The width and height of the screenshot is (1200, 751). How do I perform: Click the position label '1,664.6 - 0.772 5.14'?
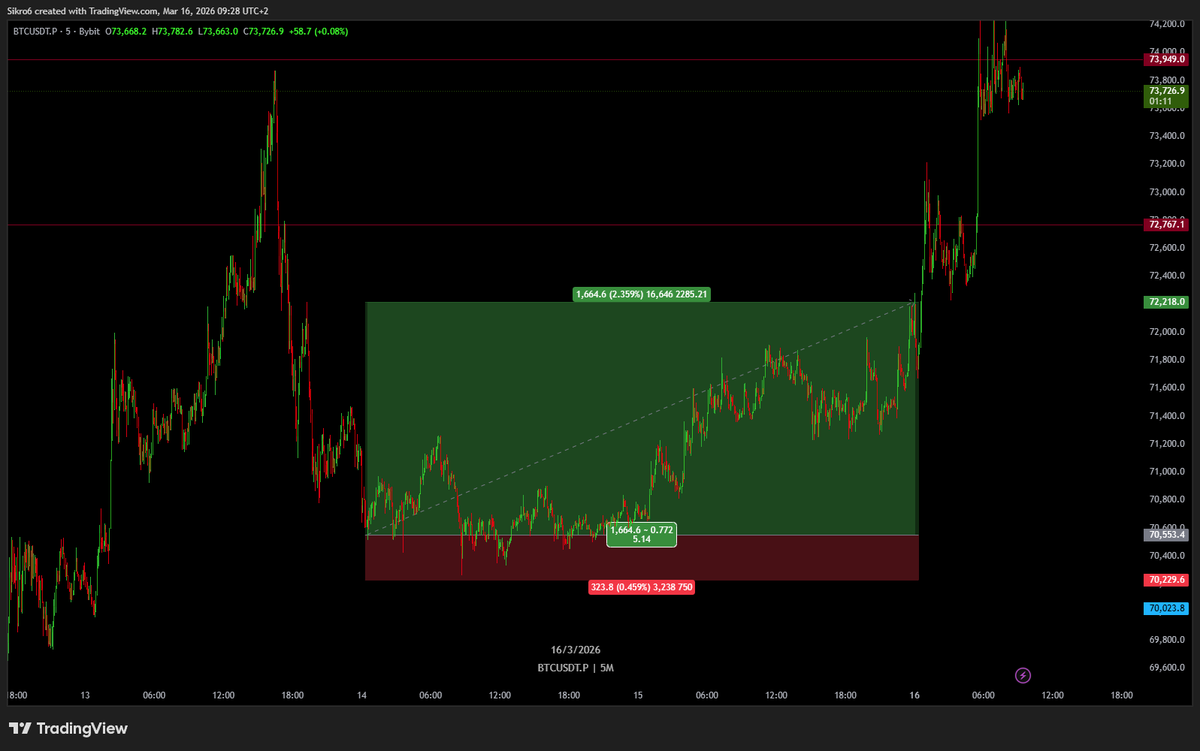click(642, 534)
